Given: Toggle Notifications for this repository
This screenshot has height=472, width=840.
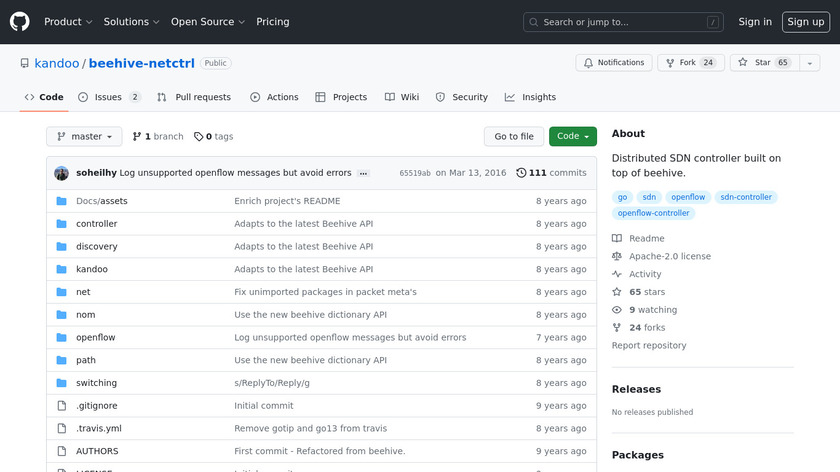Looking at the screenshot, I should (x=613, y=63).
